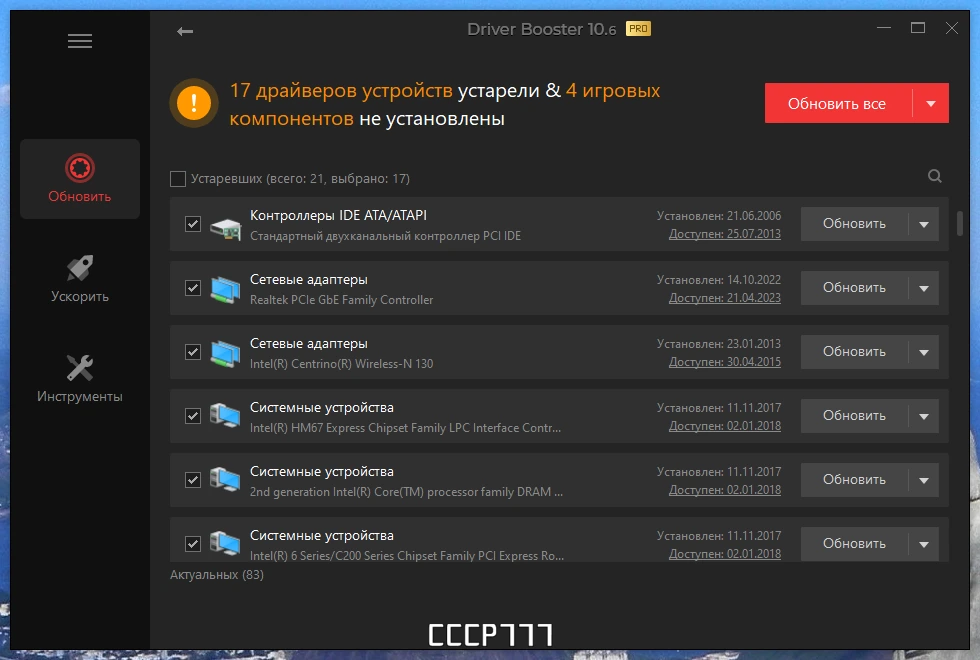The width and height of the screenshot is (980, 660).
Task: Open the Инструменты section
Action: pyautogui.click(x=80, y=379)
